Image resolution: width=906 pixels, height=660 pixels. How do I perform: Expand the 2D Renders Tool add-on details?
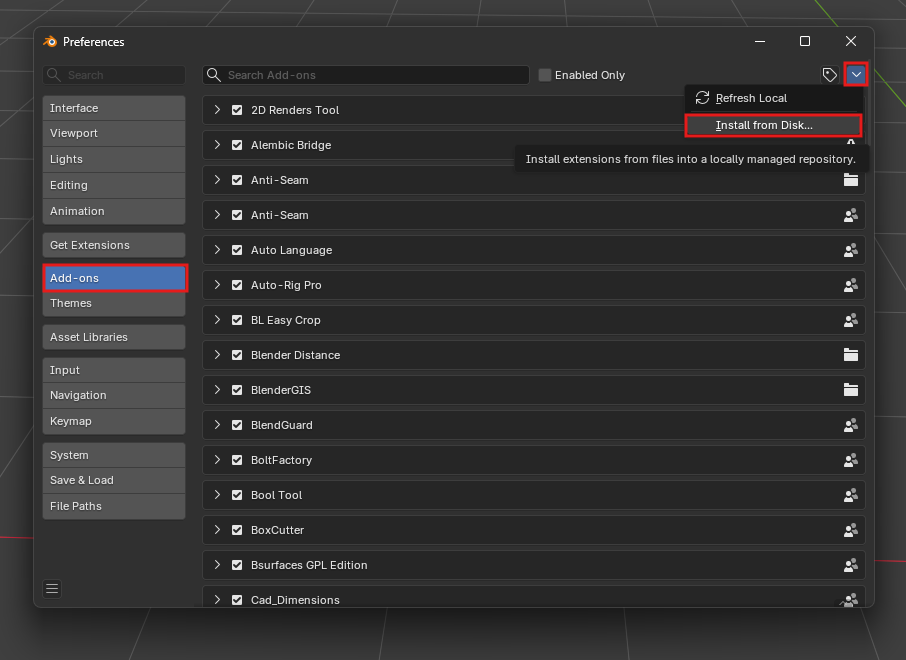217,110
